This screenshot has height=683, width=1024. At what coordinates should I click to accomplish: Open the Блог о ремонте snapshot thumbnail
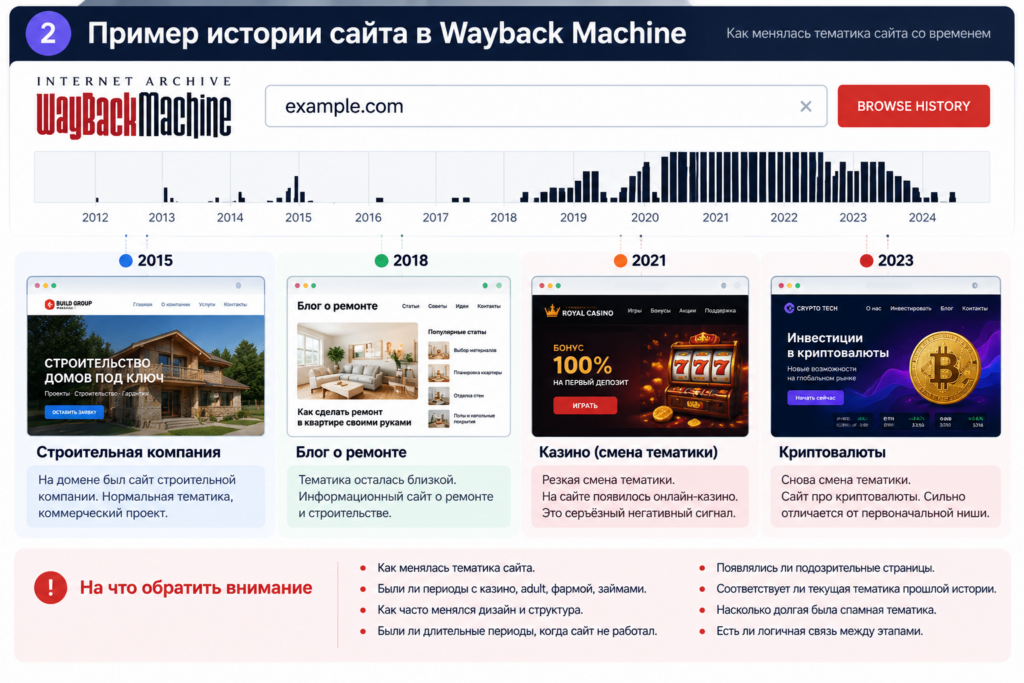tap(398, 356)
